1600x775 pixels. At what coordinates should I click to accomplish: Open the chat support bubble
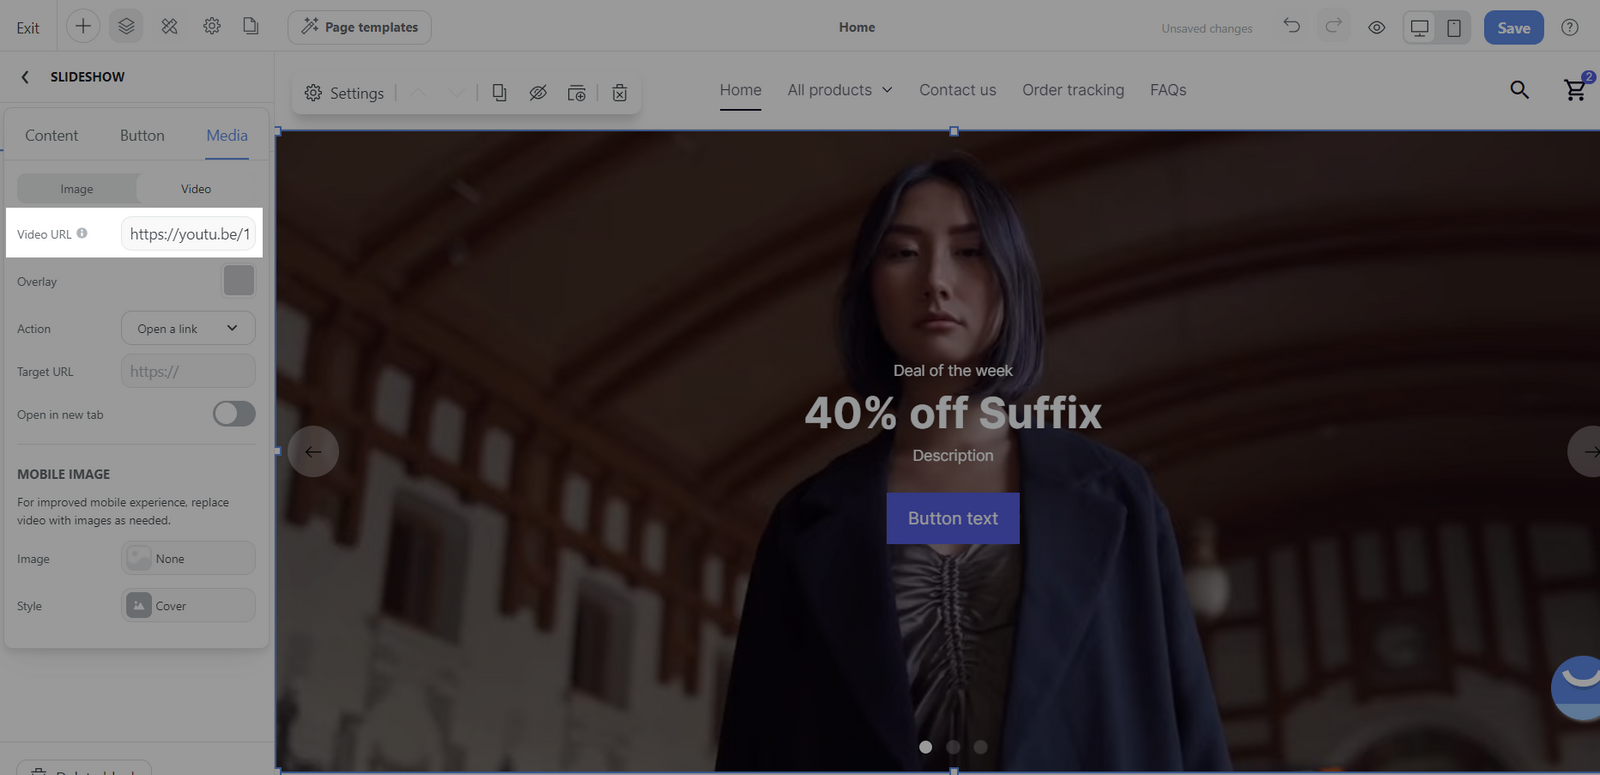click(x=1578, y=687)
